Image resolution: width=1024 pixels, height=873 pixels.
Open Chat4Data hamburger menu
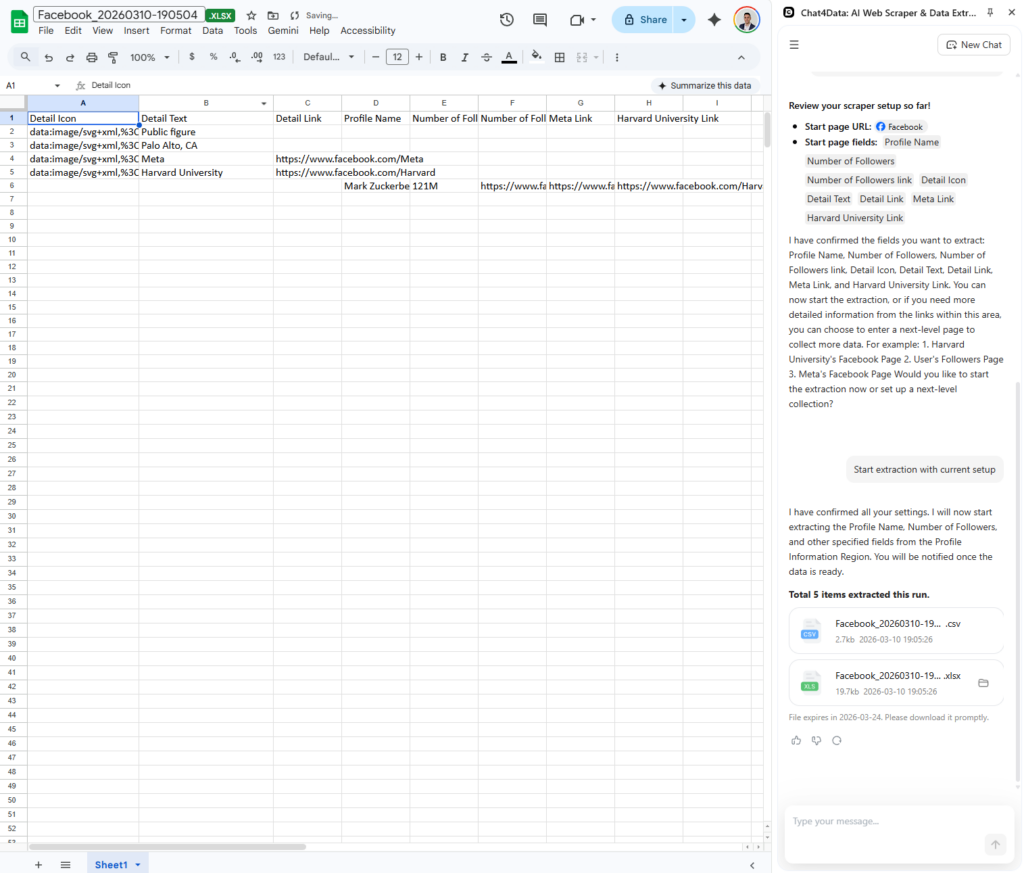(x=794, y=44)
